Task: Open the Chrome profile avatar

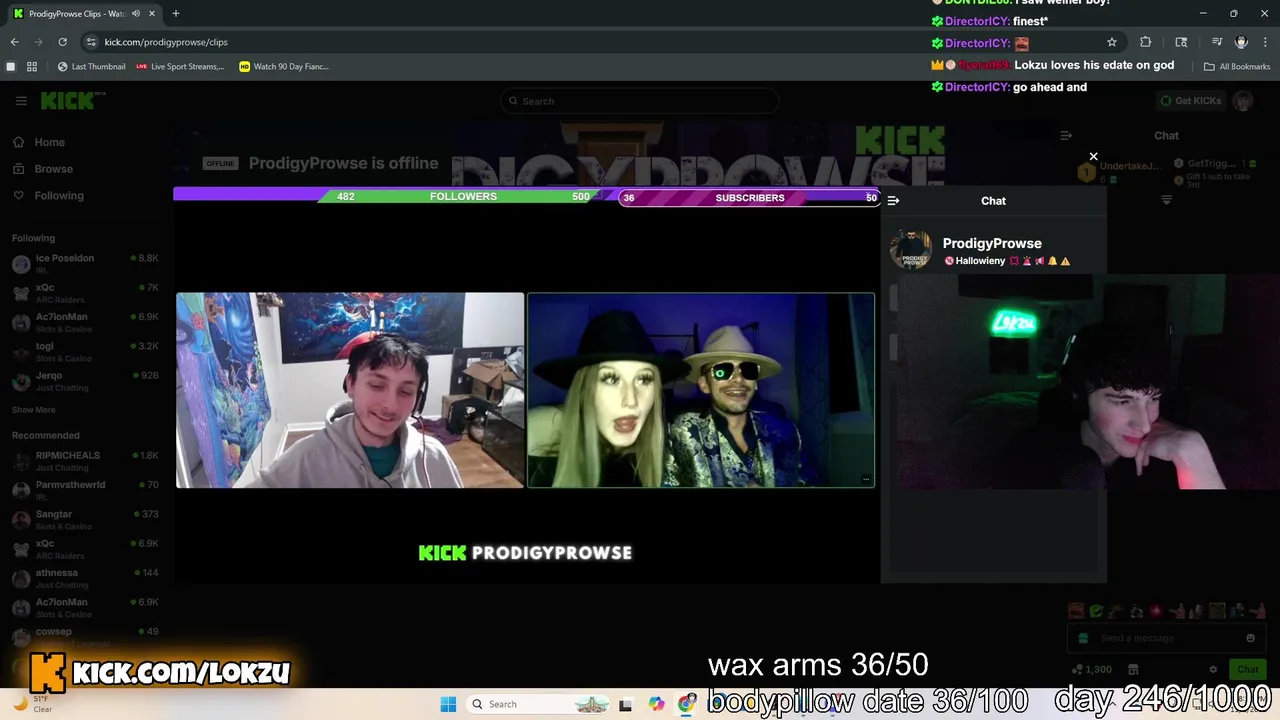Action: 1241,42
